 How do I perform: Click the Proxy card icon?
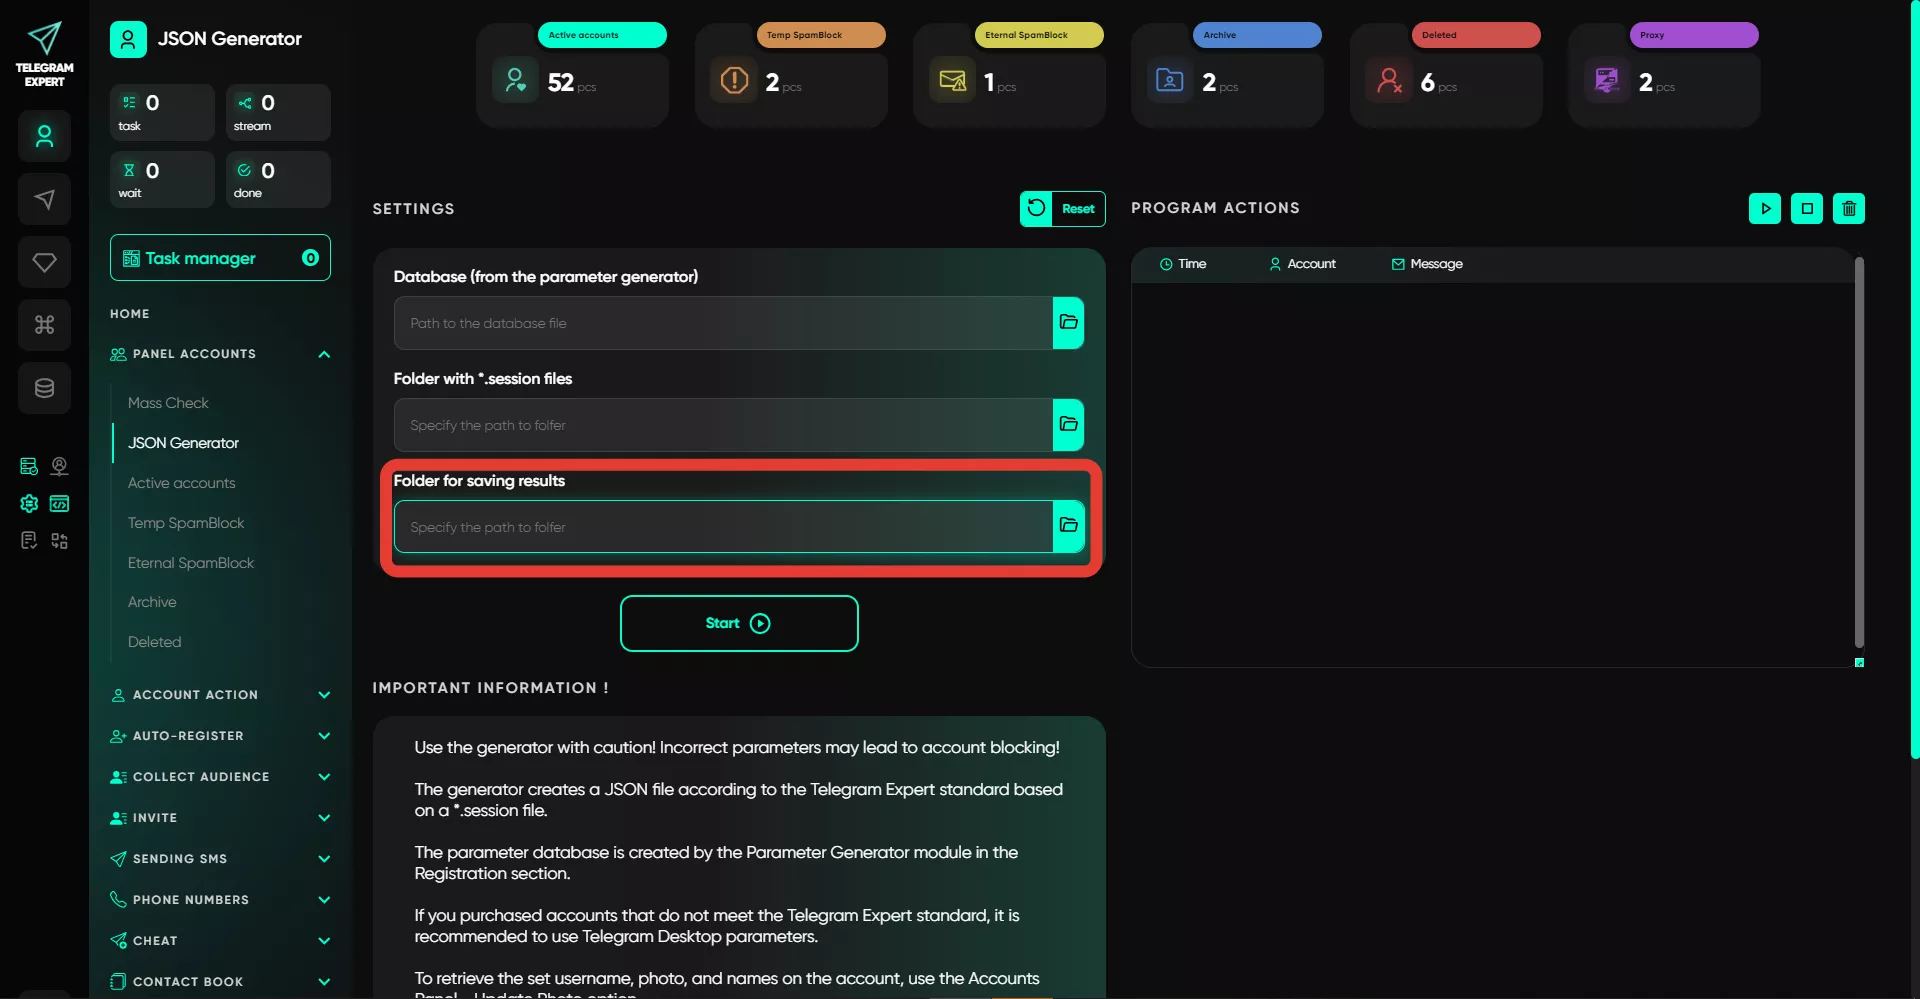(x=1607, y=80)
